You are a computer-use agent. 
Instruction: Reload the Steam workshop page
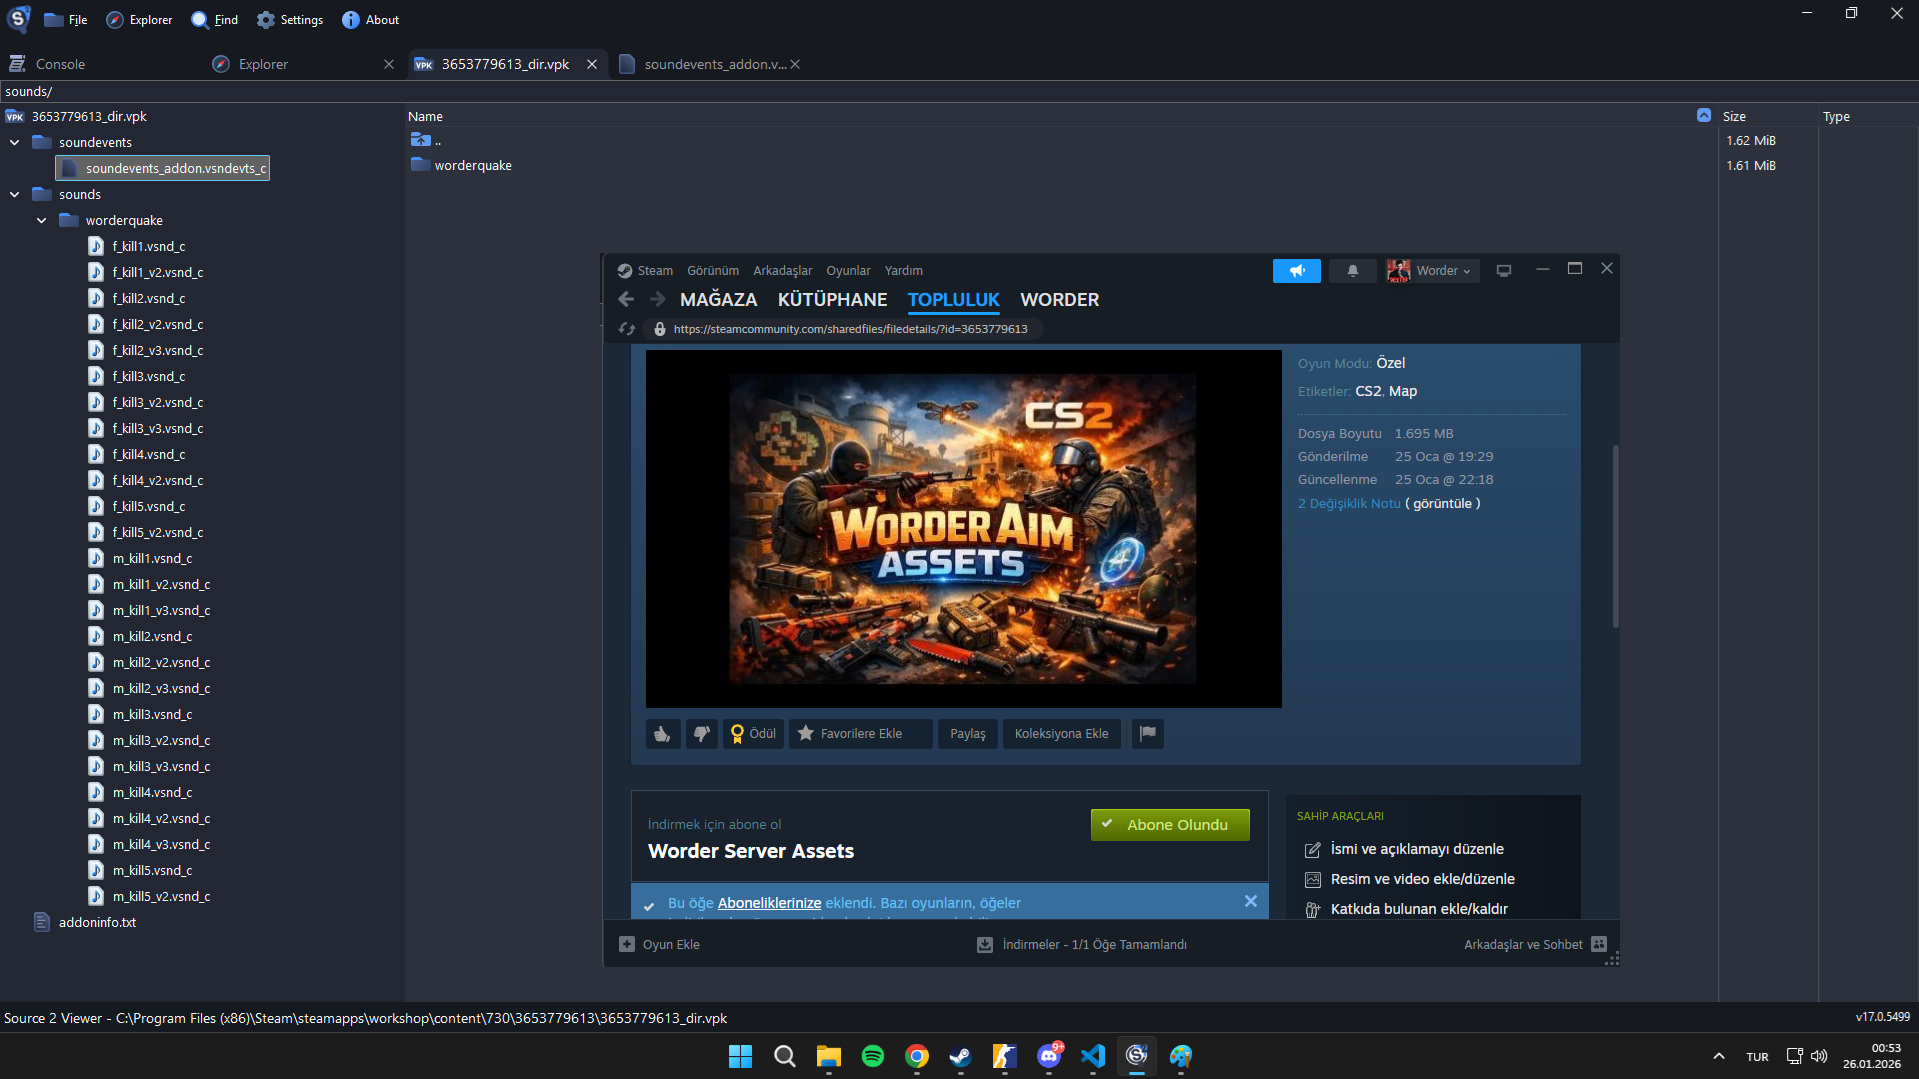click(x=627, y=329)
